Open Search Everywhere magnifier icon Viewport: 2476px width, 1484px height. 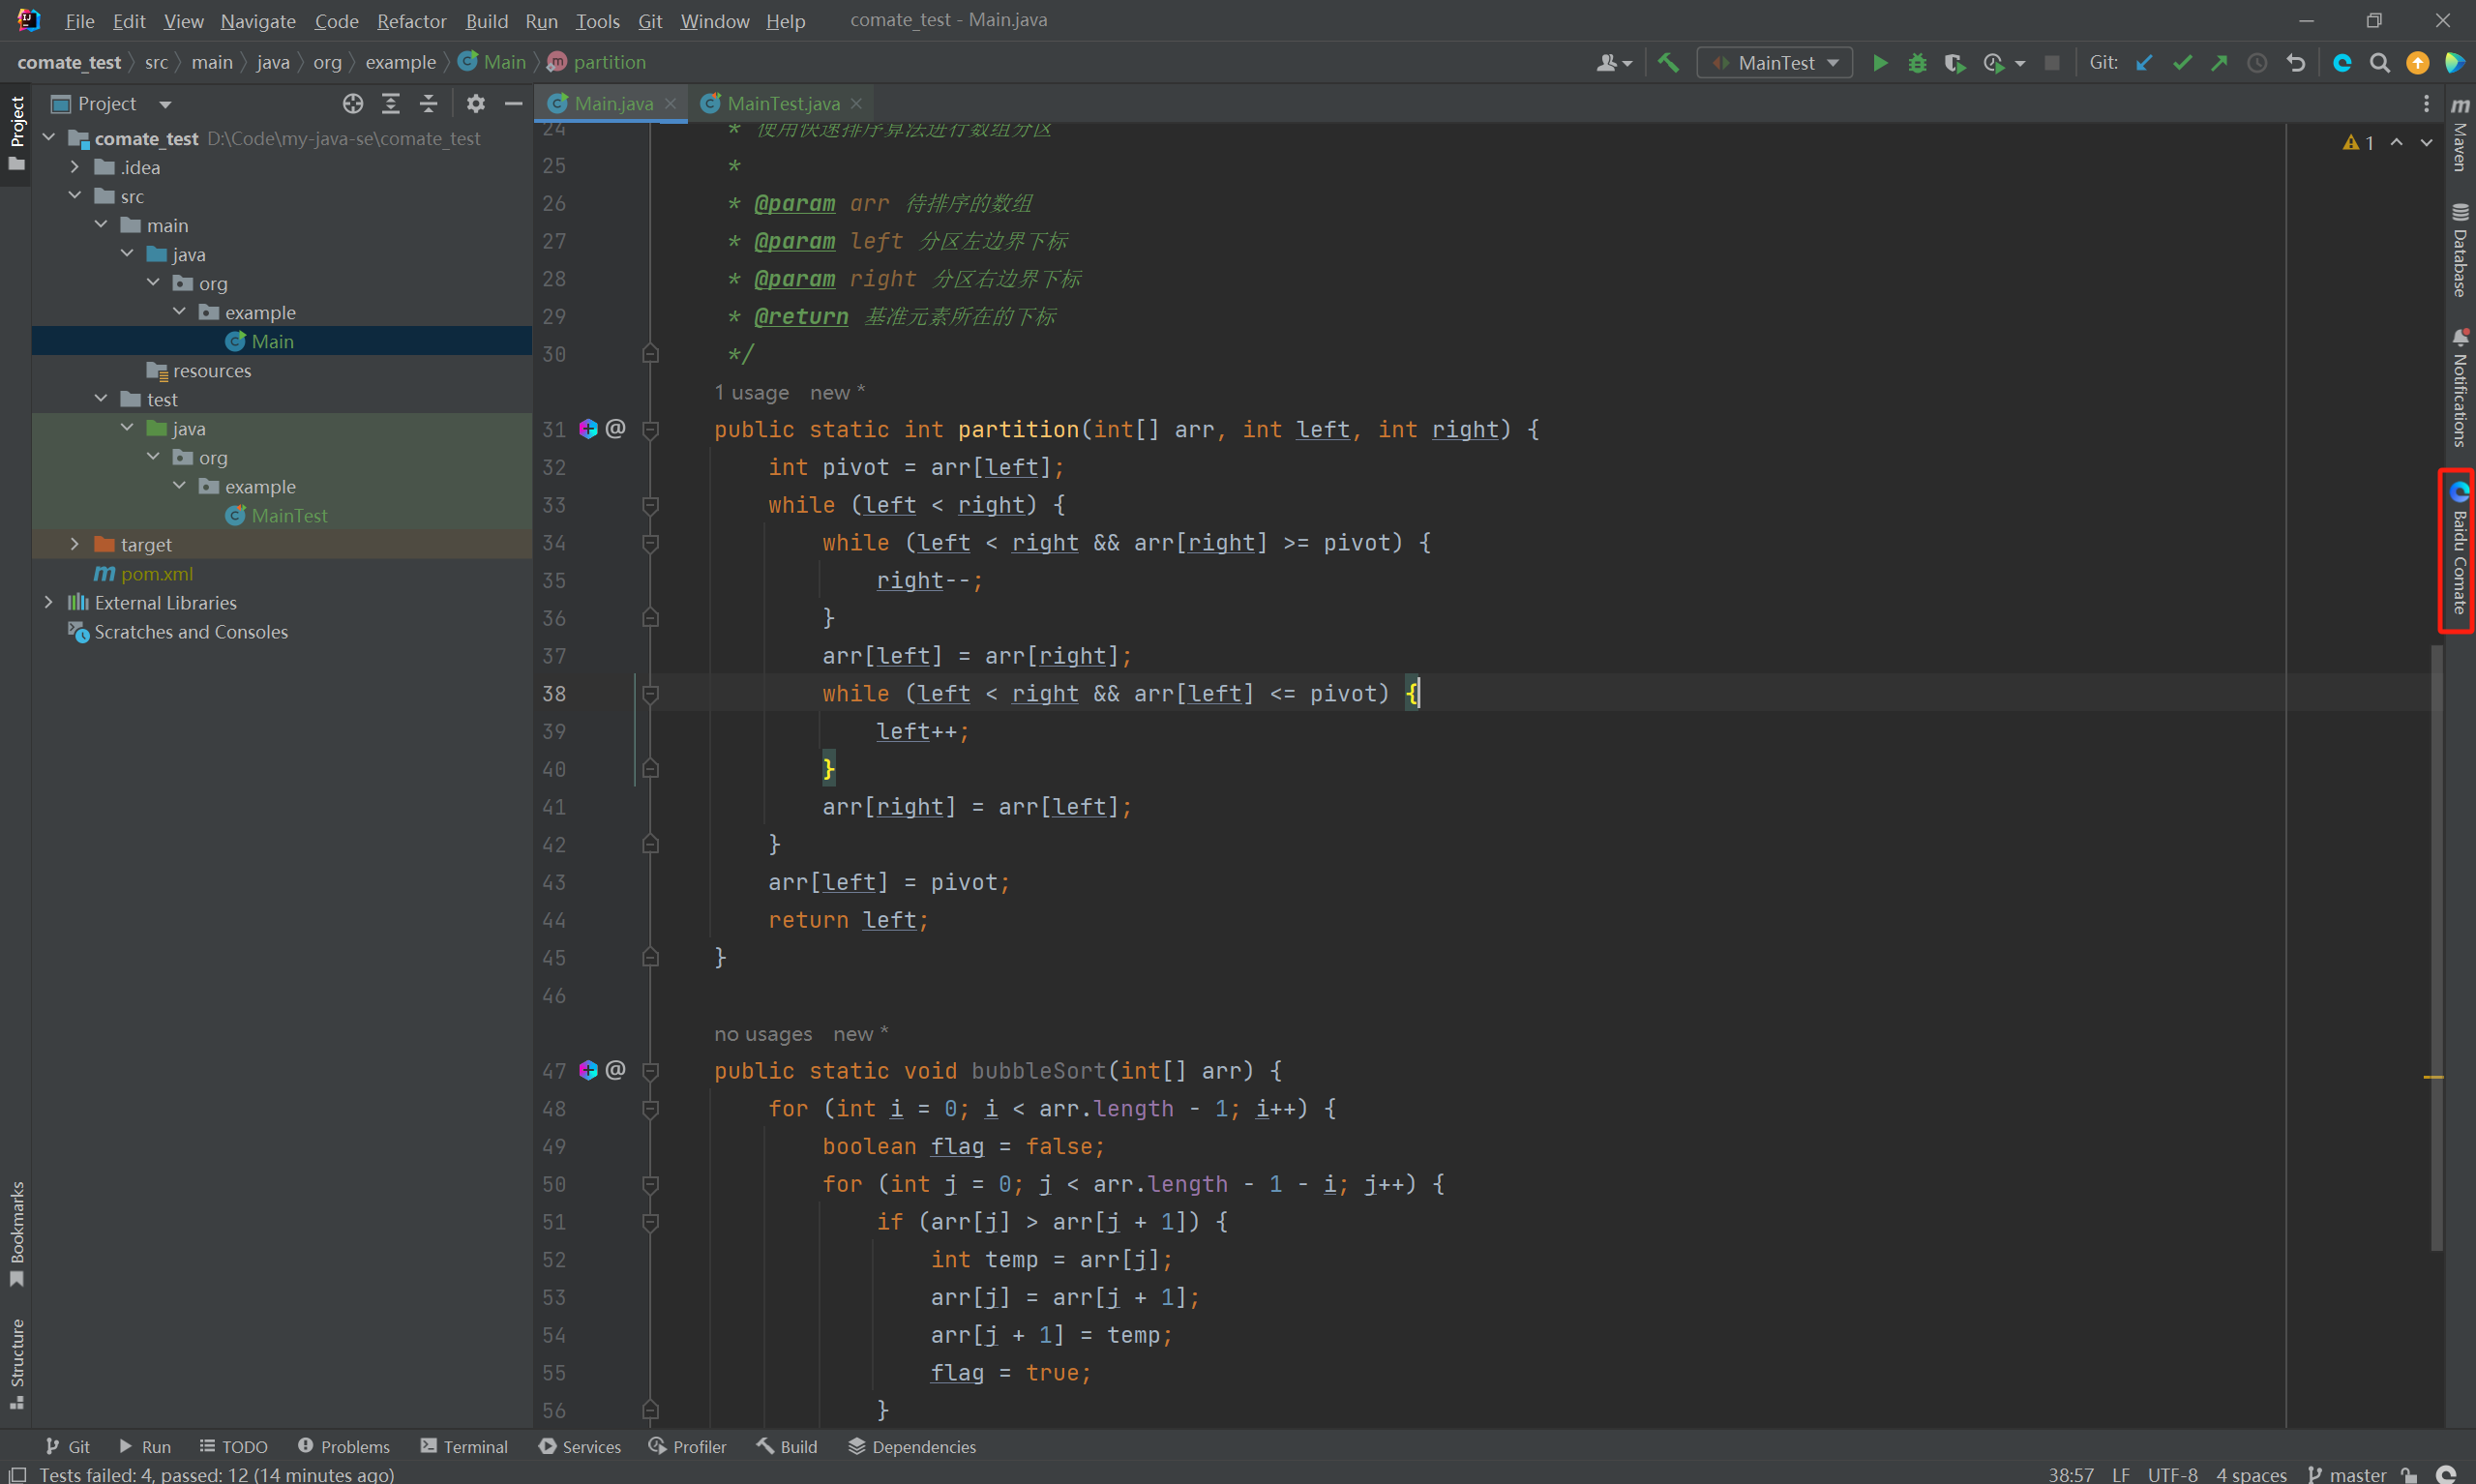pos(2379,63)
